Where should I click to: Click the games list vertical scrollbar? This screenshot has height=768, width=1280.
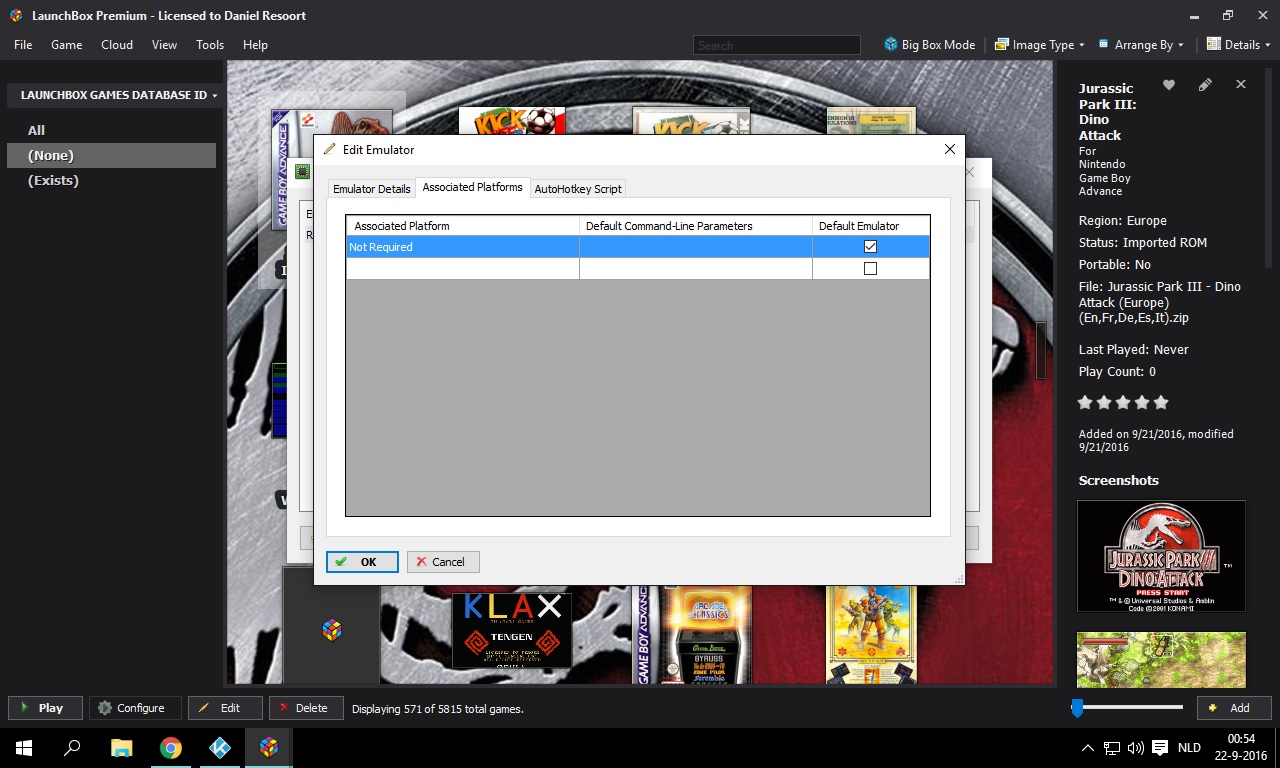(1041, 350)
